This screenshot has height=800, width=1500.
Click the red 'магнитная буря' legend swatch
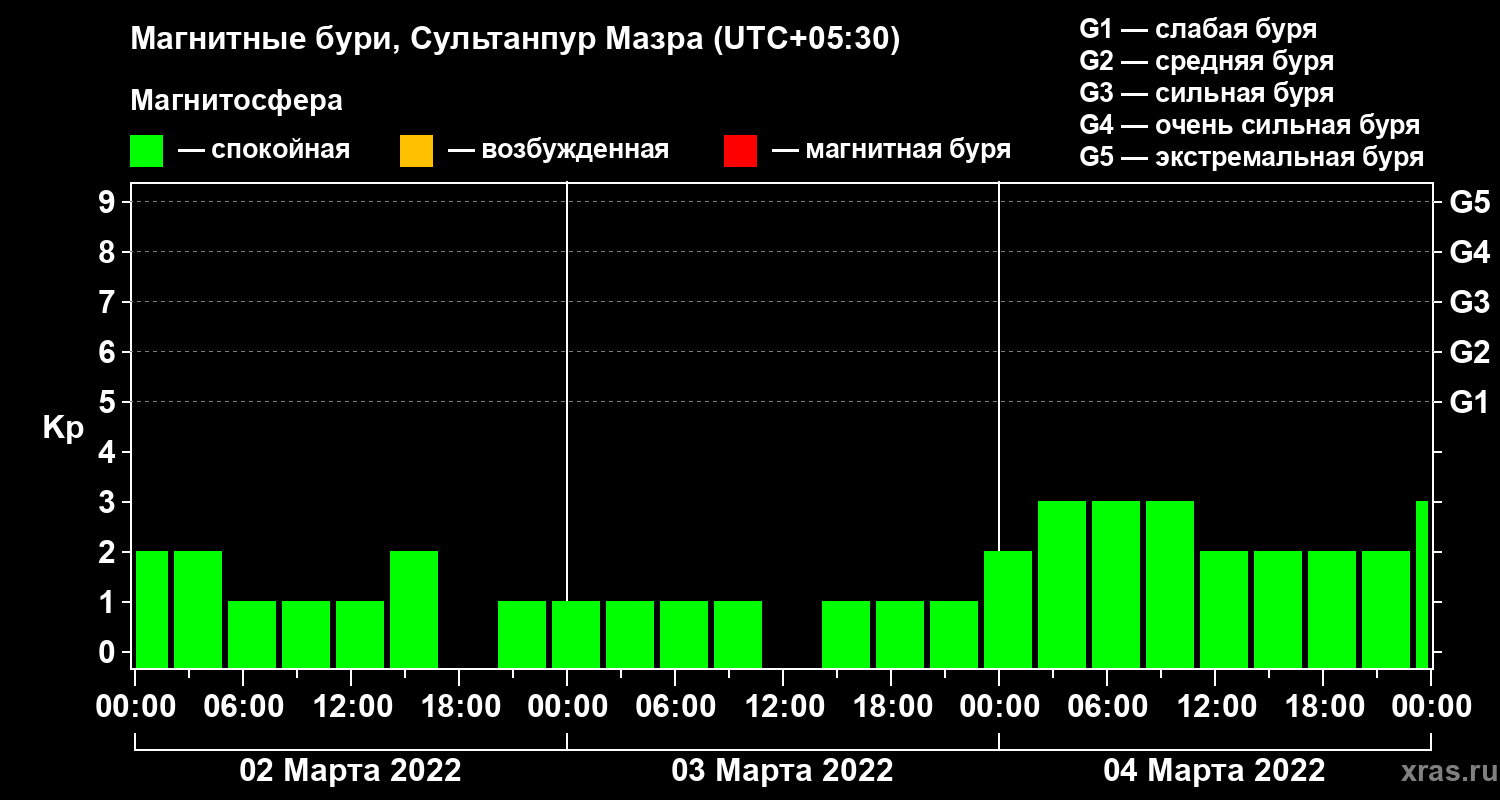tap(740, 151)
